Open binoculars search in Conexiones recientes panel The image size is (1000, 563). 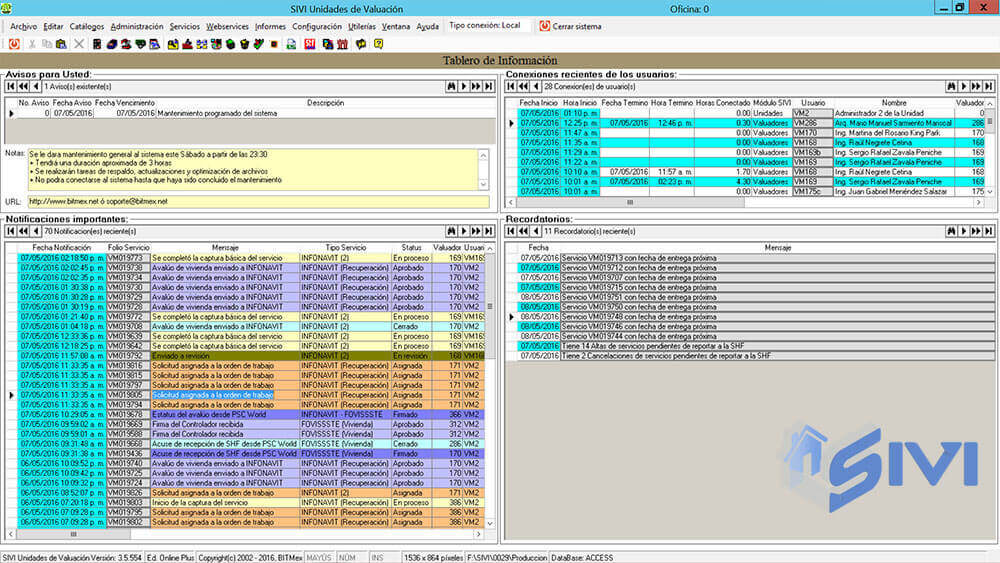pyautogui.click(x=951, y=87)
